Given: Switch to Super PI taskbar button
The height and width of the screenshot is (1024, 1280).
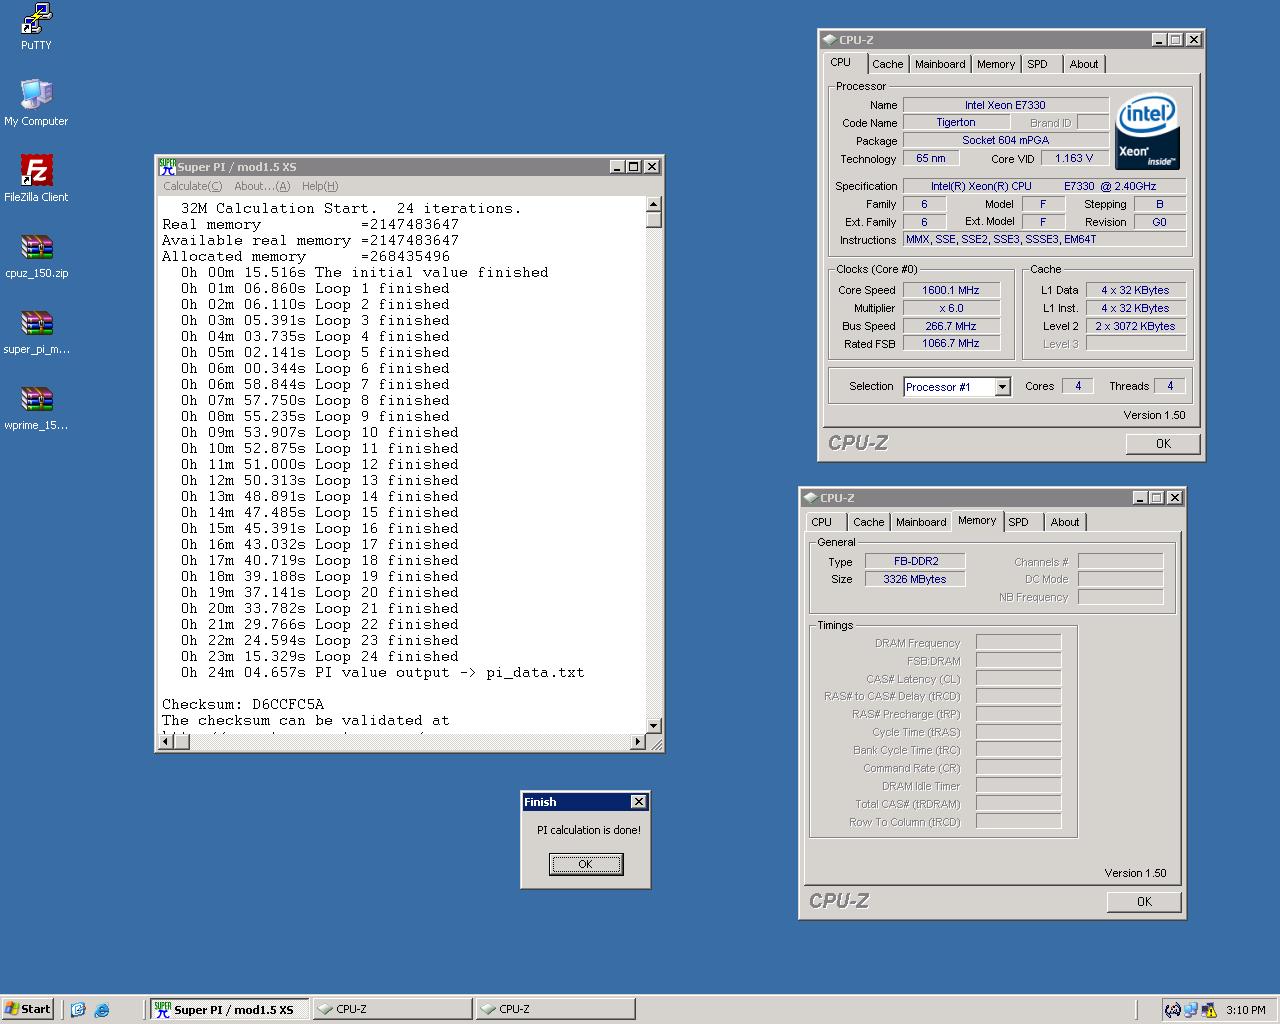Looking at the screenshot, I should [230, 1009].
